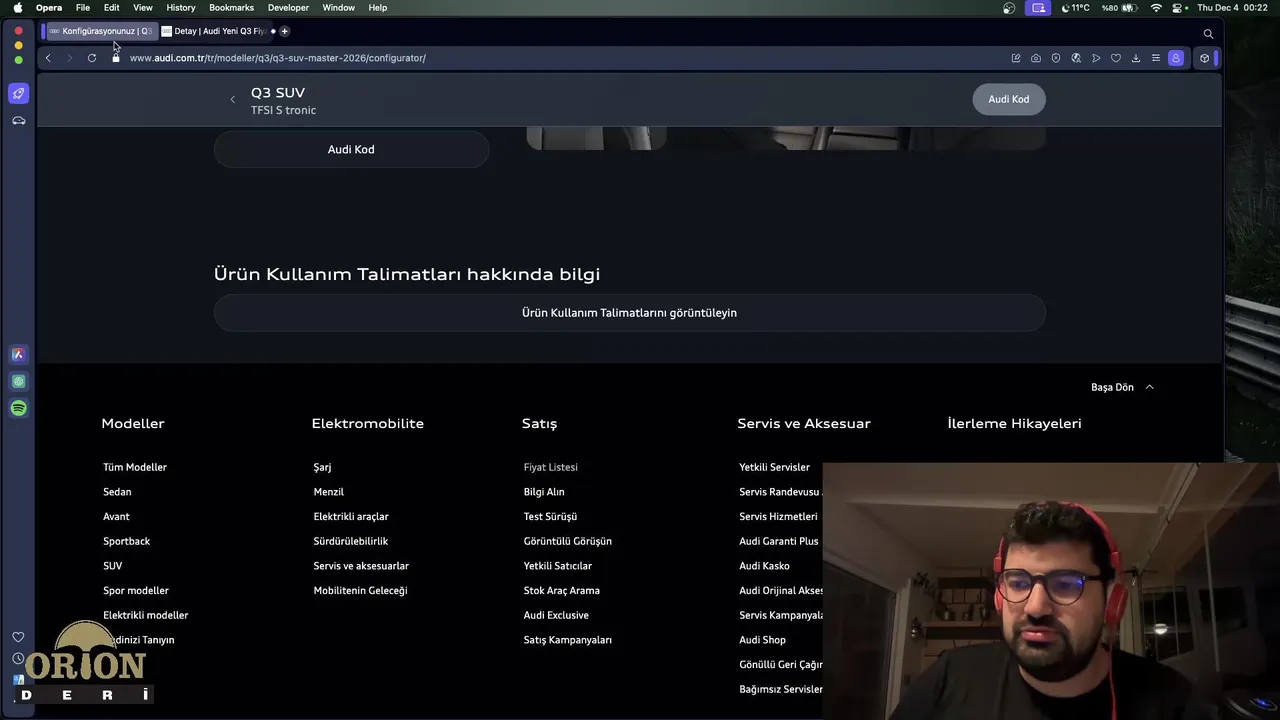
Task: Open the Bookmarks menu
Action: pos(231,7)
